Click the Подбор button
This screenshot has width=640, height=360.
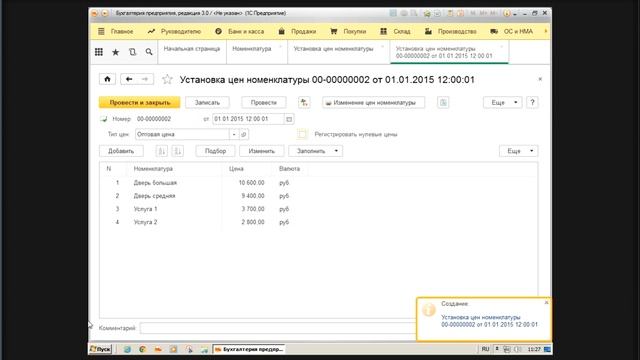(x=216, y=151)
